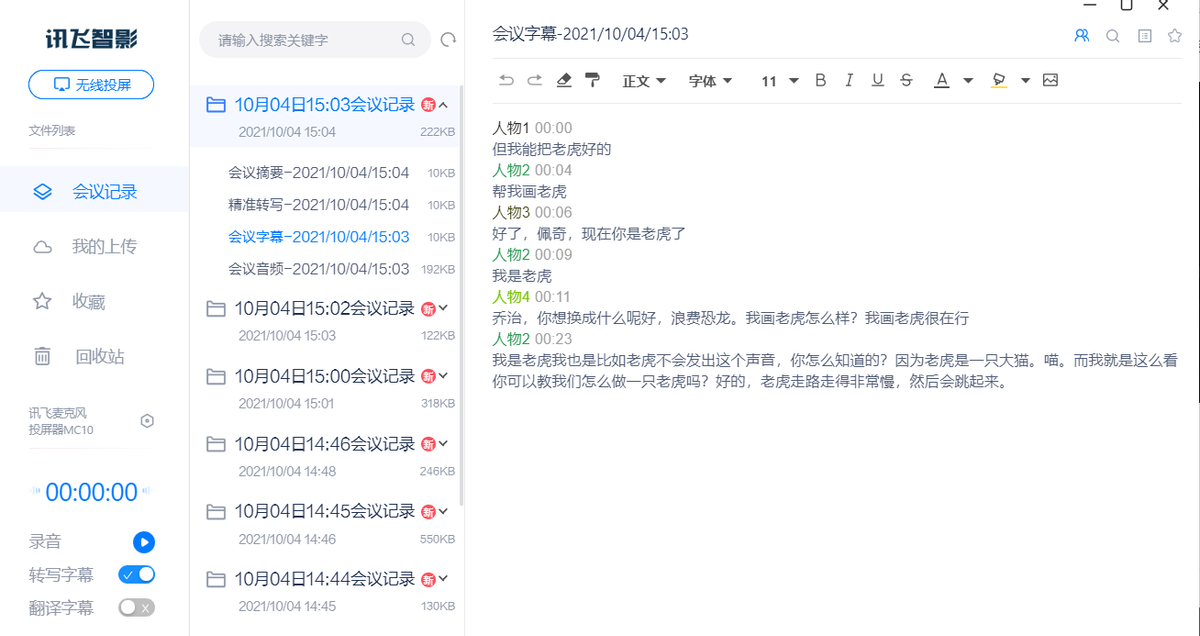Click the folder icon of 15:00 meeting record
Screen dimensions: 1200x636
pos(215,377)
